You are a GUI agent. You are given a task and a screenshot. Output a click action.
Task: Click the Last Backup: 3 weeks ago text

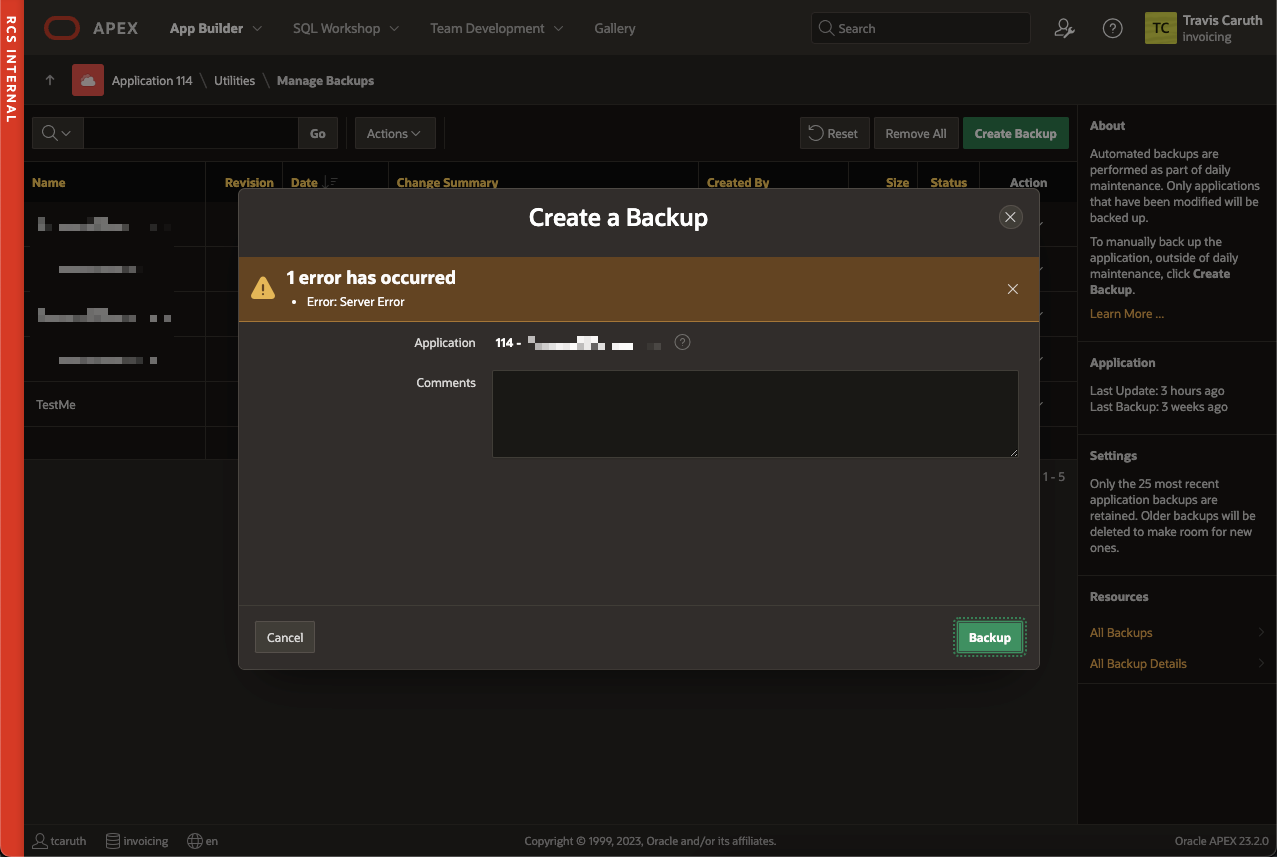pos(1158,407)
